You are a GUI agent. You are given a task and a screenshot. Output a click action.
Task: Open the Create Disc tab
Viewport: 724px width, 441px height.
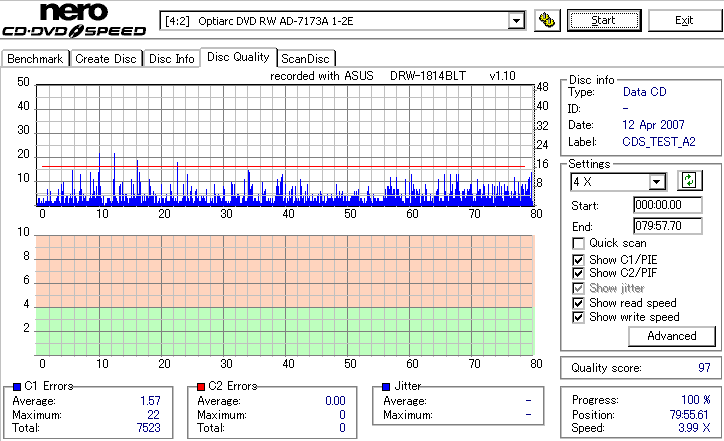point(106,59)
